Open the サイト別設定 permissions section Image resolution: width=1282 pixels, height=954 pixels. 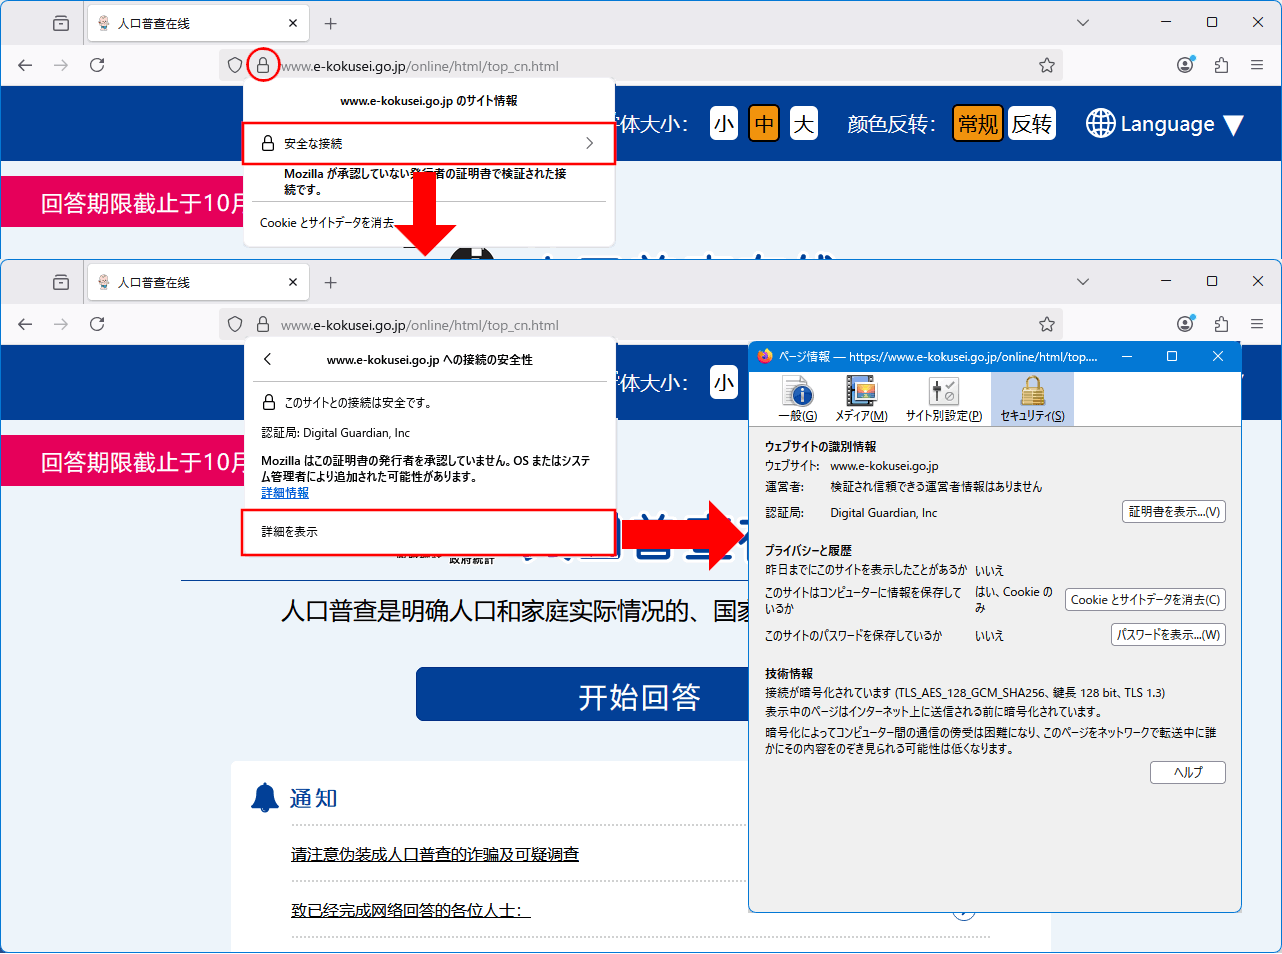pos(943,399)
